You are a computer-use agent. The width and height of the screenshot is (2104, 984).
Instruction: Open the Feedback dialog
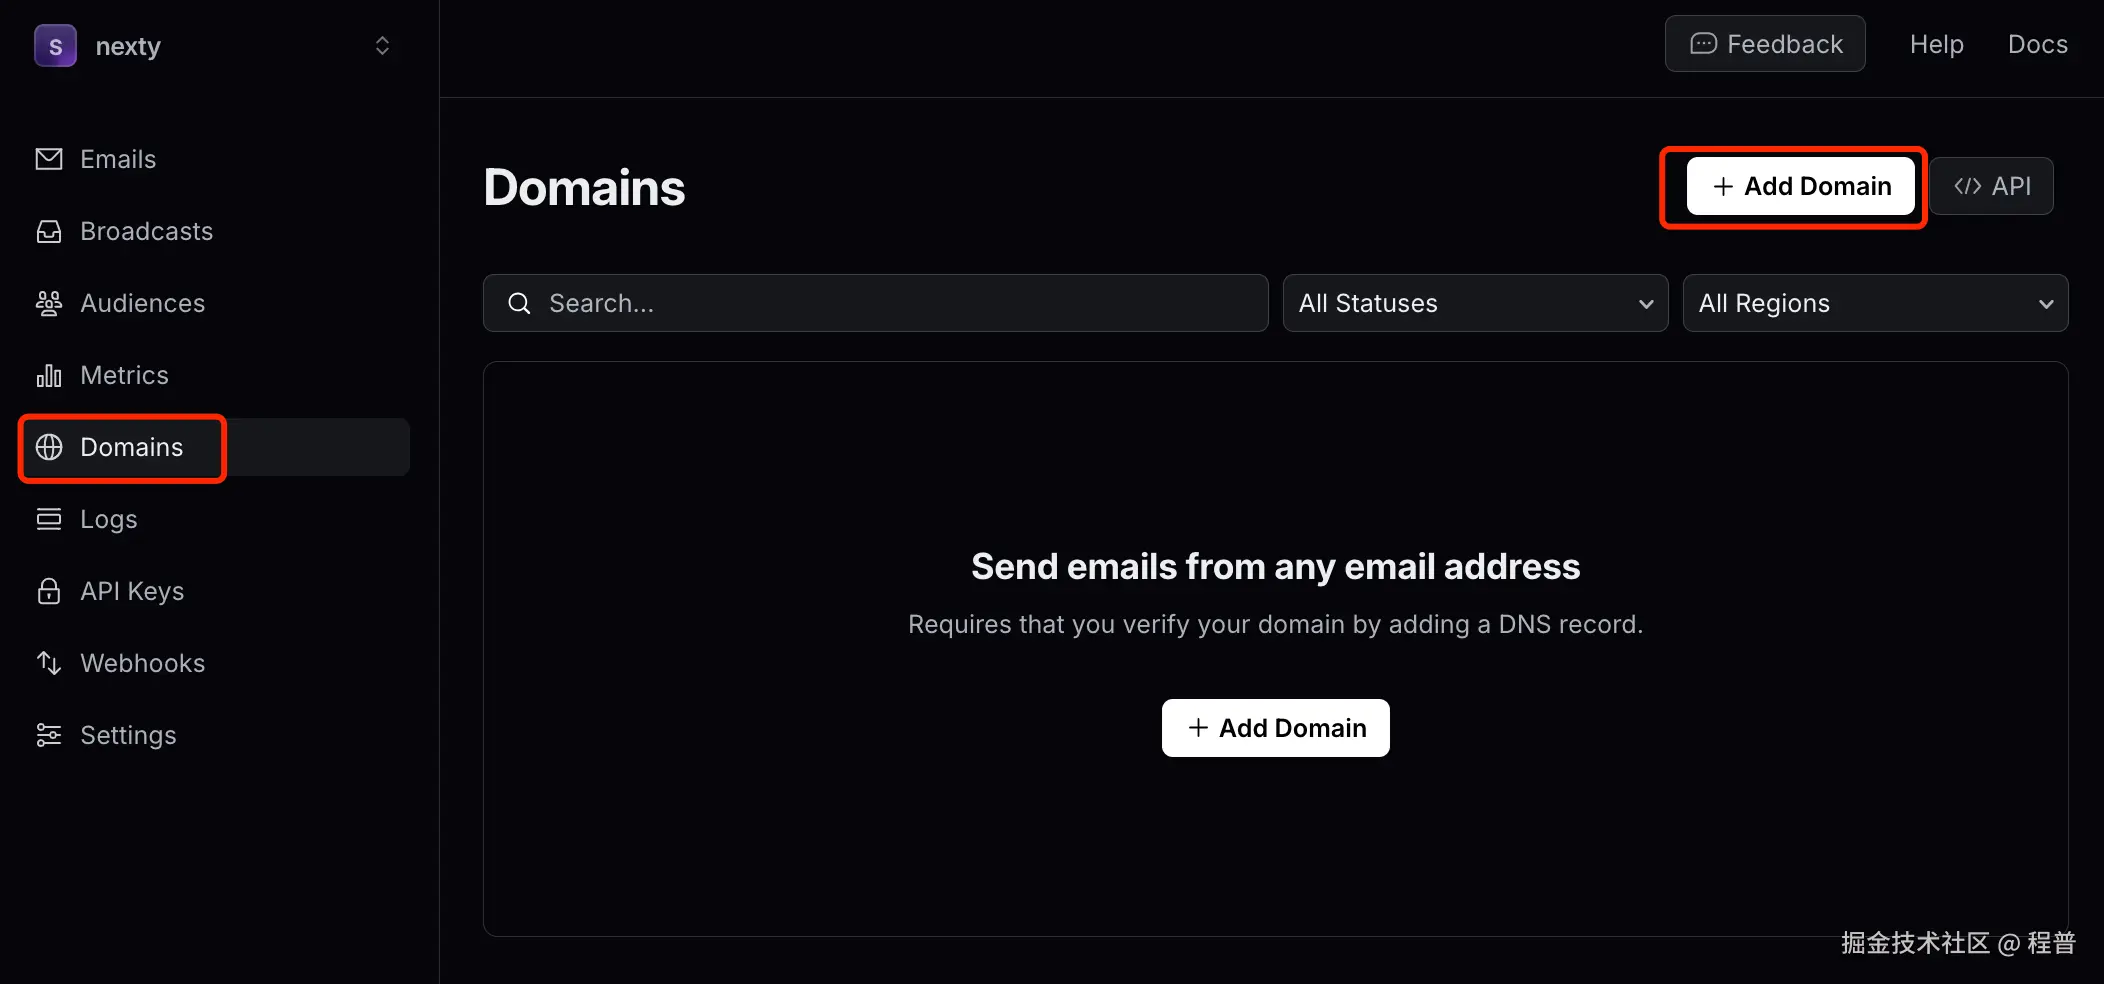point(1764,43)
